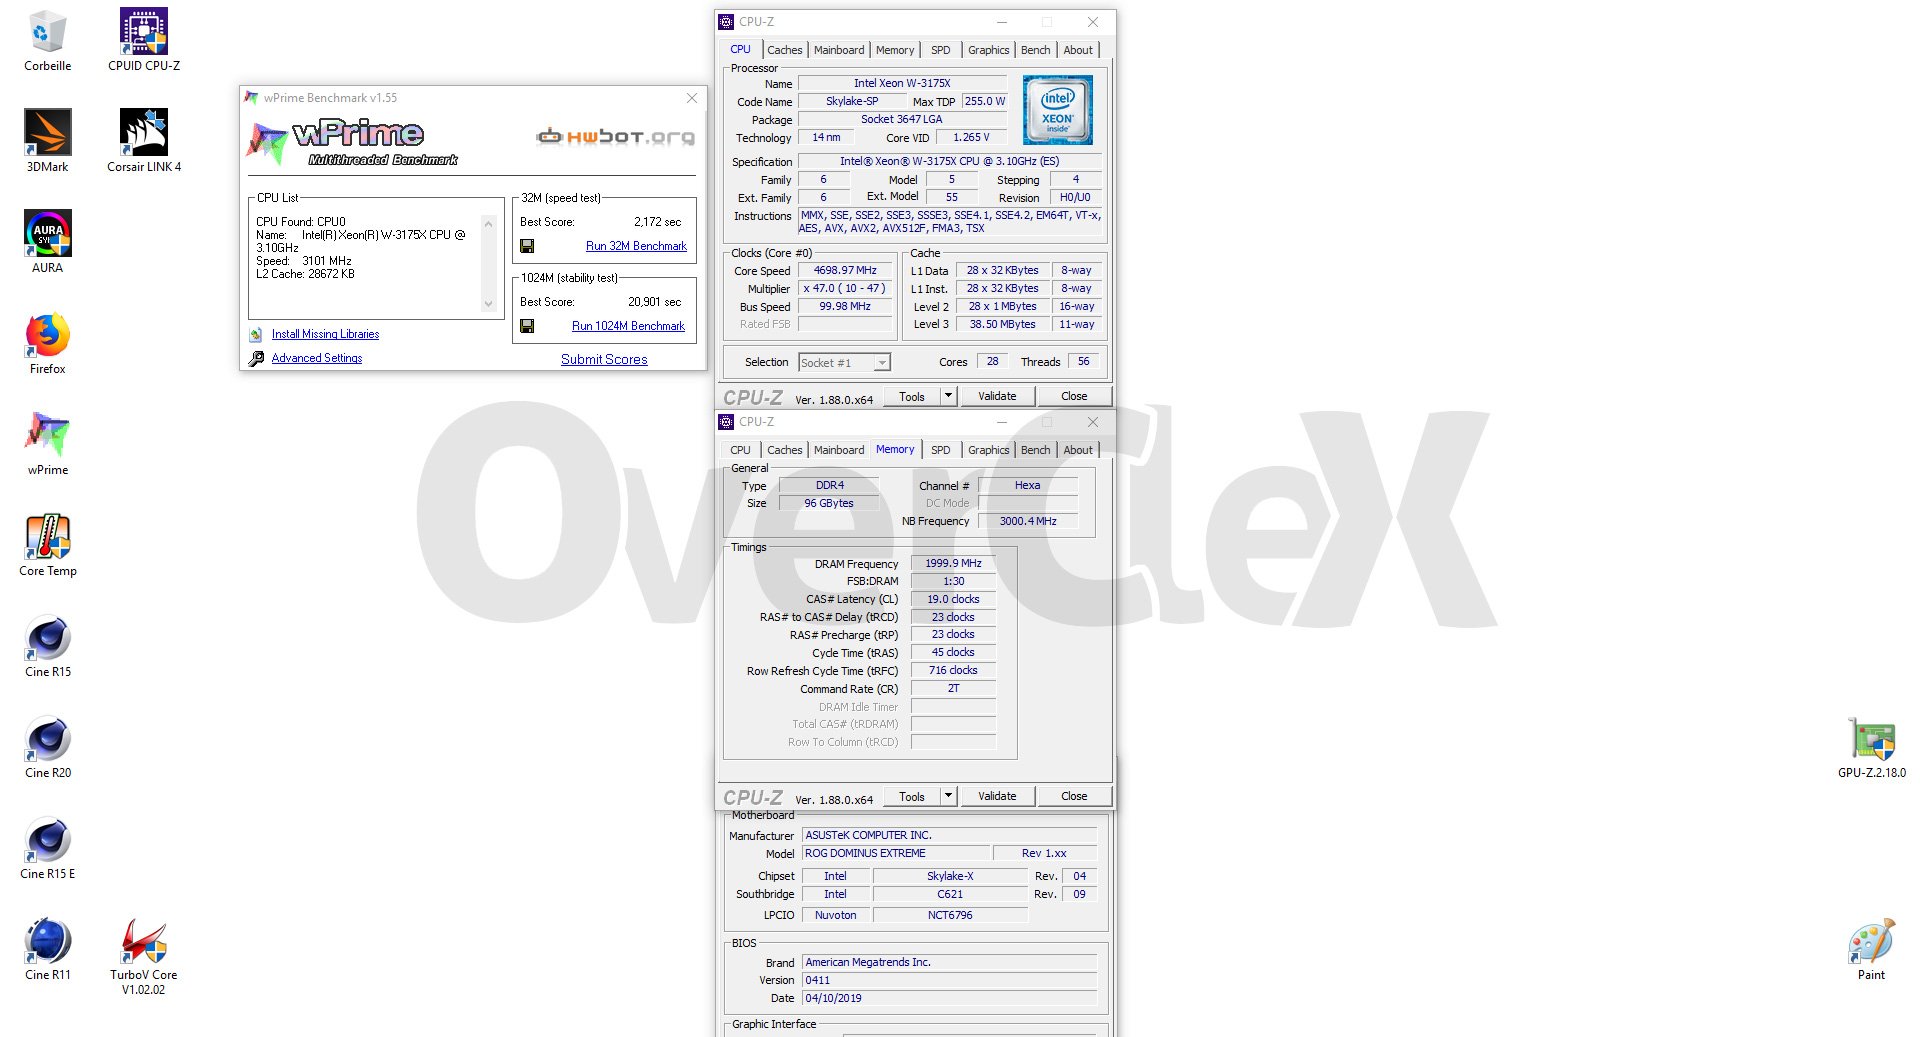Click the lower CPU-Z title bar icon
Viewport: 1920px width, 1037px height.
coord(727,421)
